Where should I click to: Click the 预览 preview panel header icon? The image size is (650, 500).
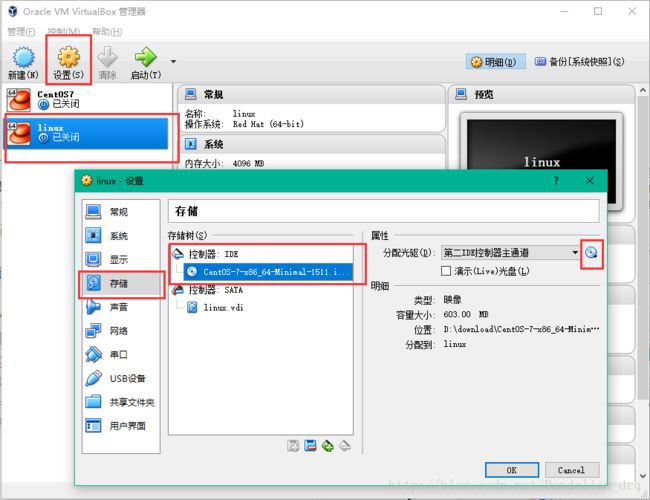(461, 94)
